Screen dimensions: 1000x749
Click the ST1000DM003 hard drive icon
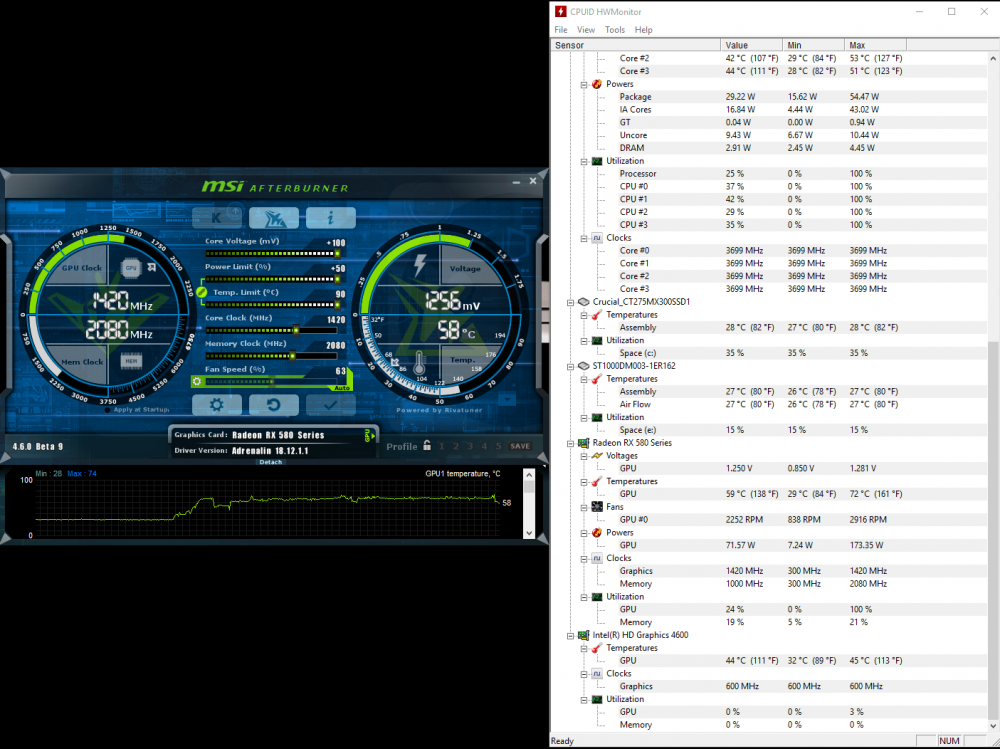point(583,366)
